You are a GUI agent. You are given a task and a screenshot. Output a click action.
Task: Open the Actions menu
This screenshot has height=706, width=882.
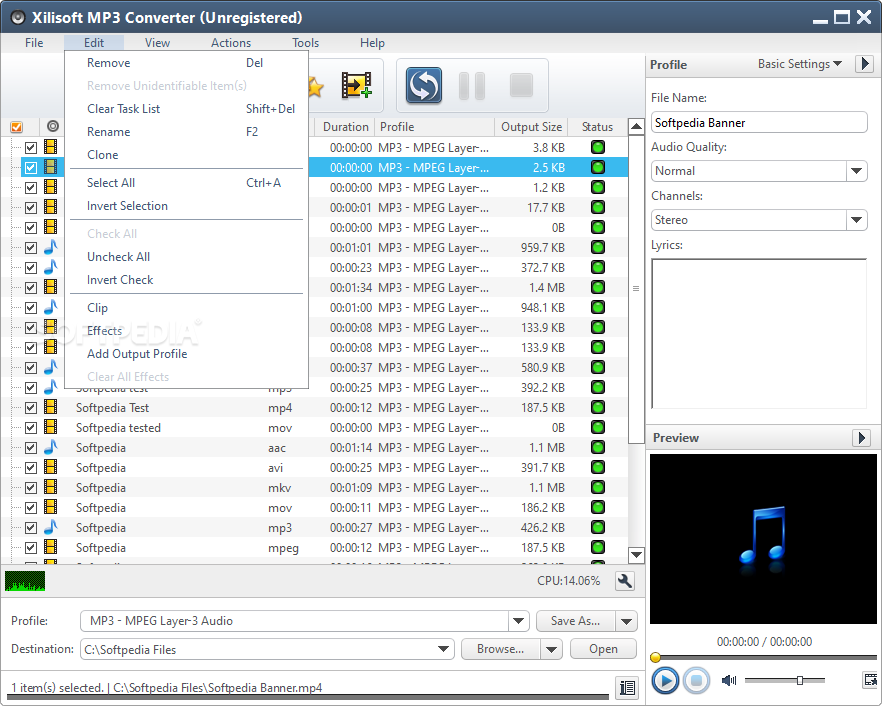click(x=231, y=43)
